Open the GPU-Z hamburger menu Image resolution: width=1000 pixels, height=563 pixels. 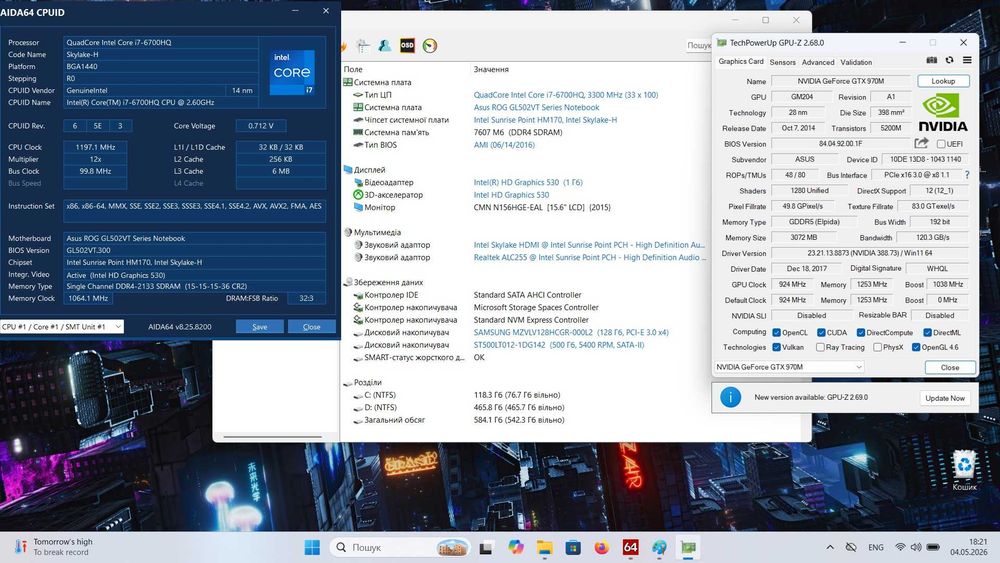[967, 60]
